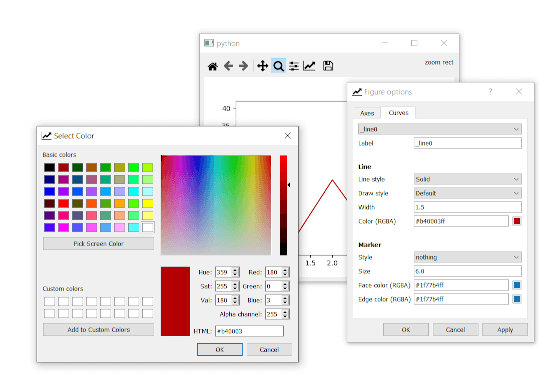Click the Red value spinbox field
The width and height of the screenshot is (558, 376).
[x=274, y=272]
